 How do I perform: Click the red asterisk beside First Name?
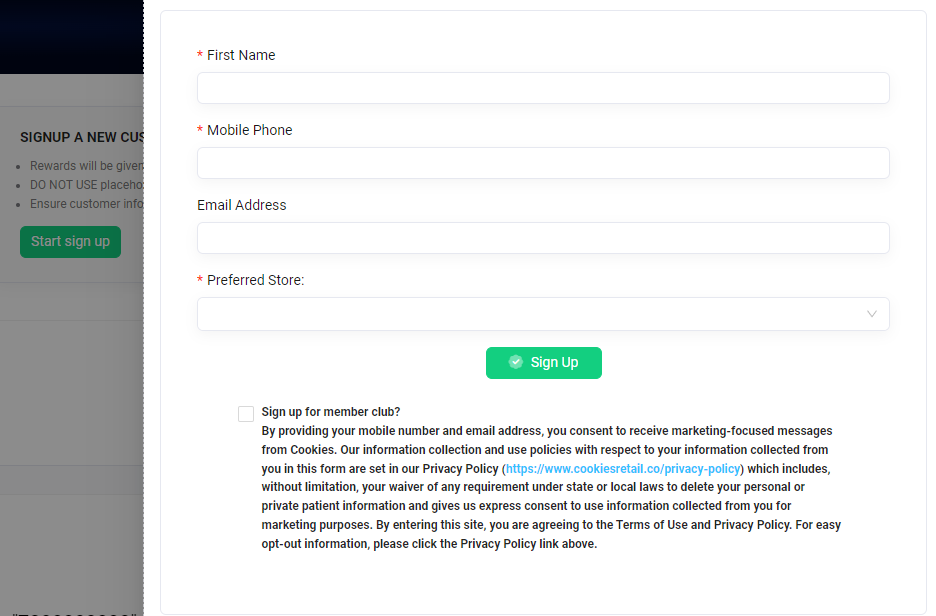tap(200, 56)
